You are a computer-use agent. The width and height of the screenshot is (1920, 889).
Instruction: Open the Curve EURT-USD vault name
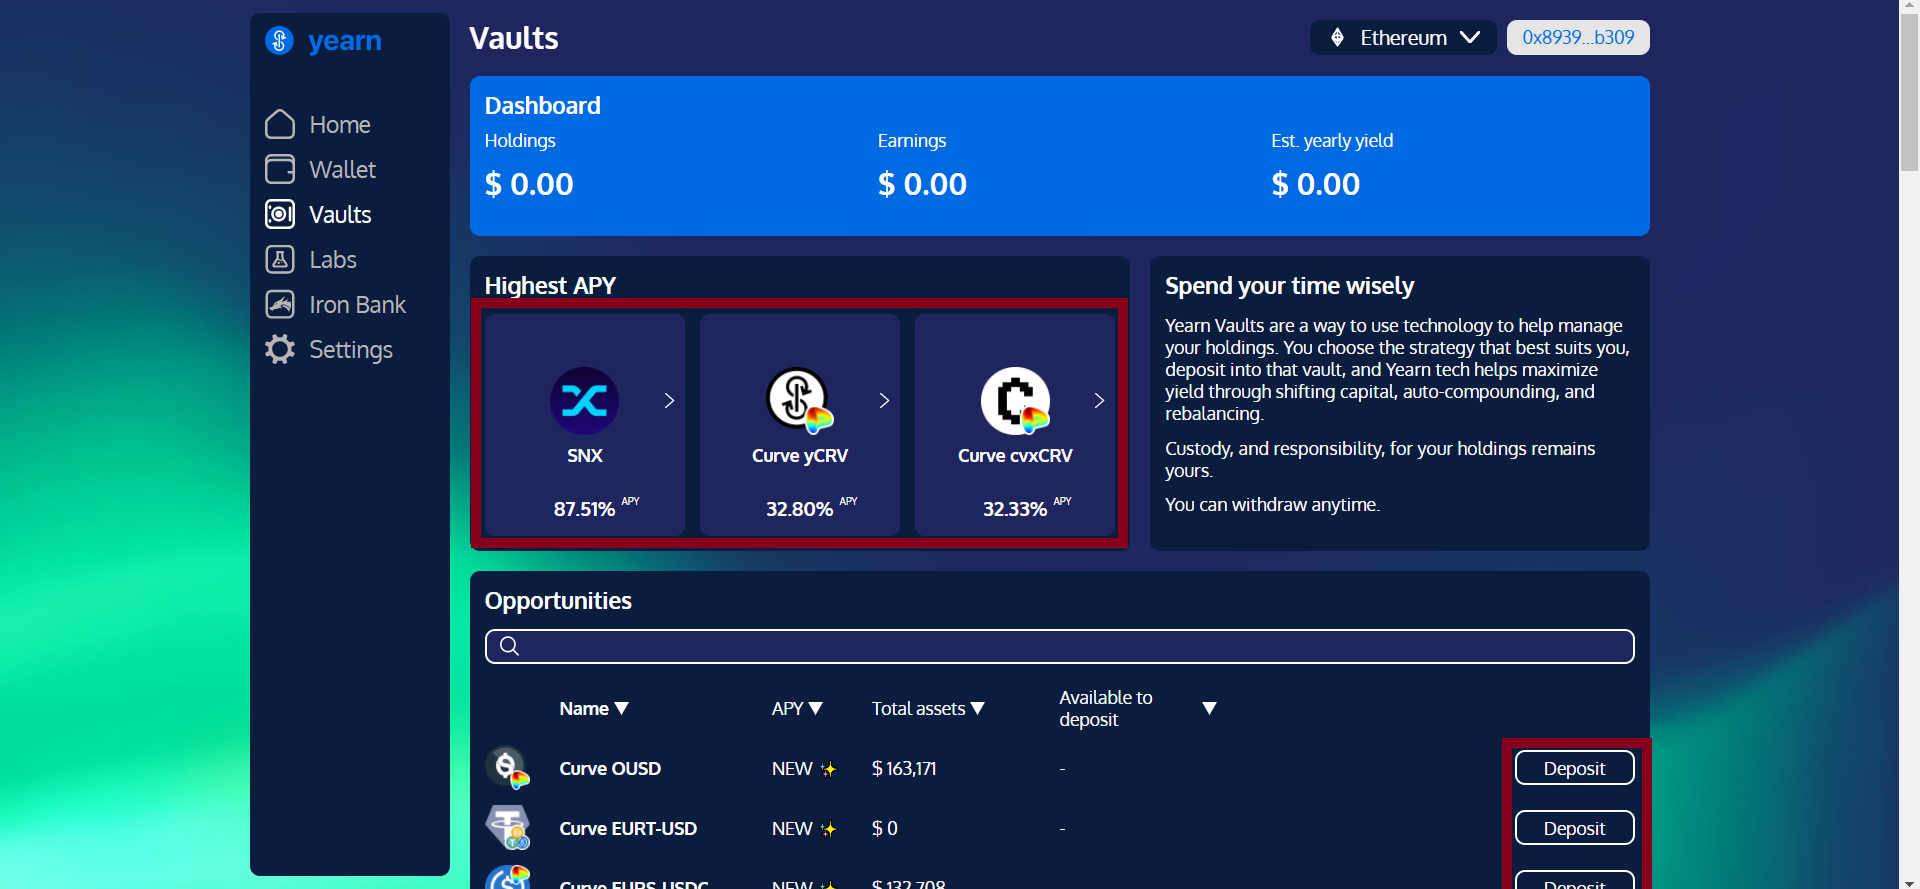click(628, 828)
